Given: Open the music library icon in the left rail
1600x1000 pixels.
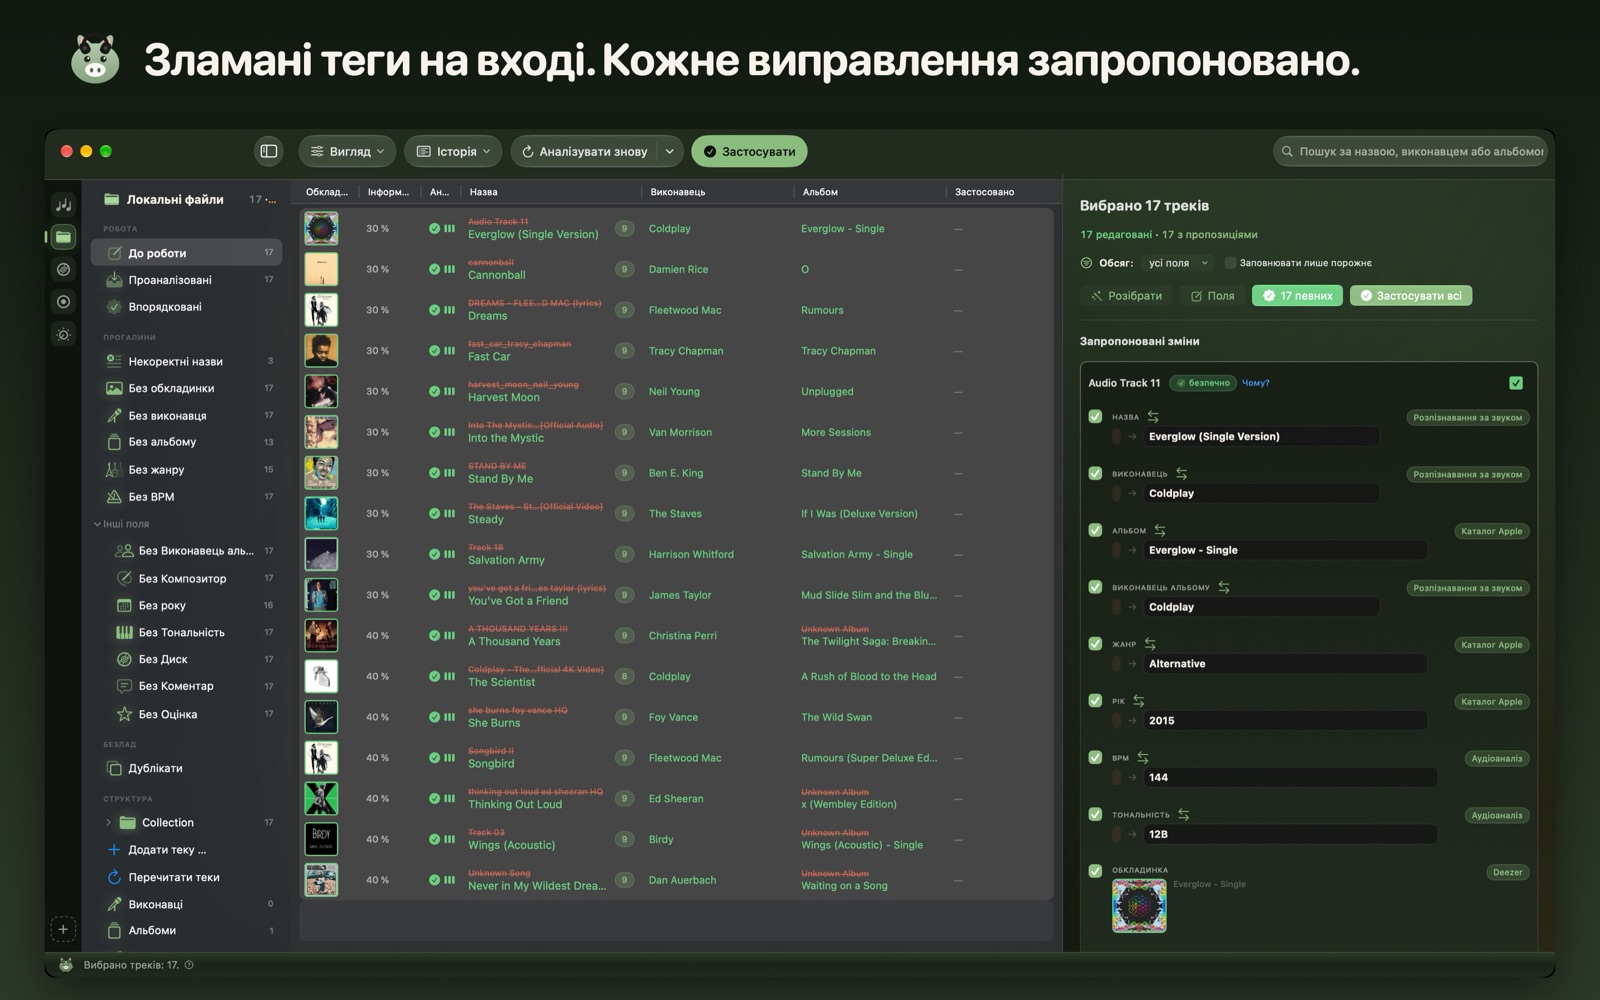Looking at the screenshot, I should (63, 204).
